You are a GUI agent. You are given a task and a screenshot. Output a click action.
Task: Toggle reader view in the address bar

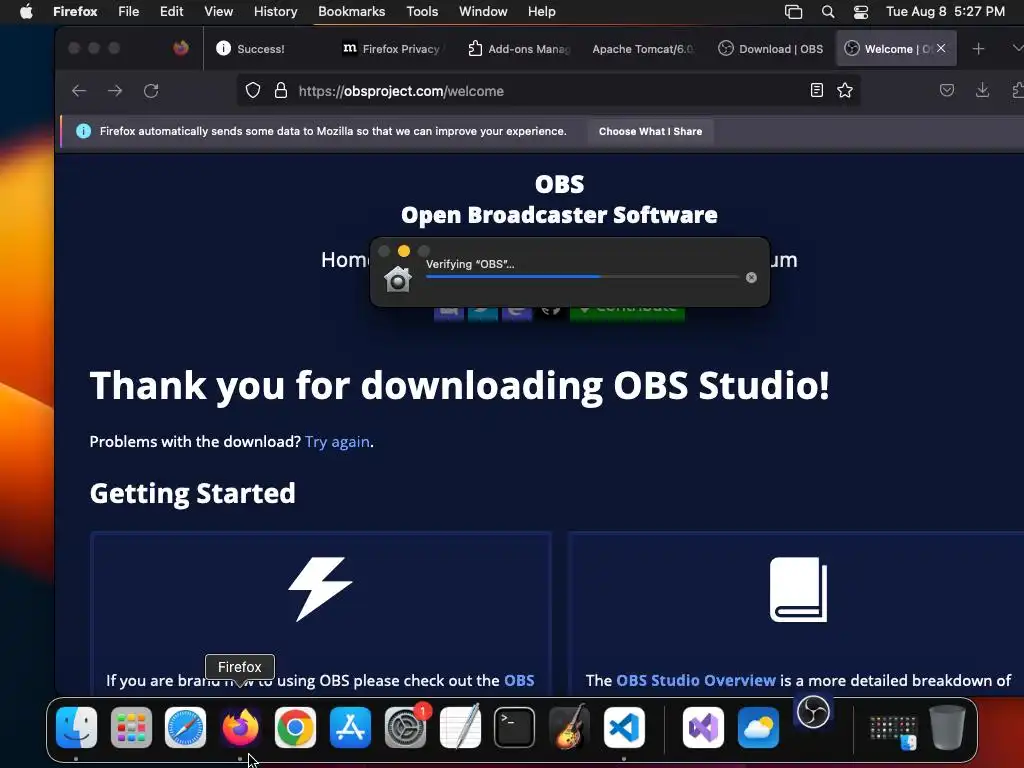tap(816, 90)
